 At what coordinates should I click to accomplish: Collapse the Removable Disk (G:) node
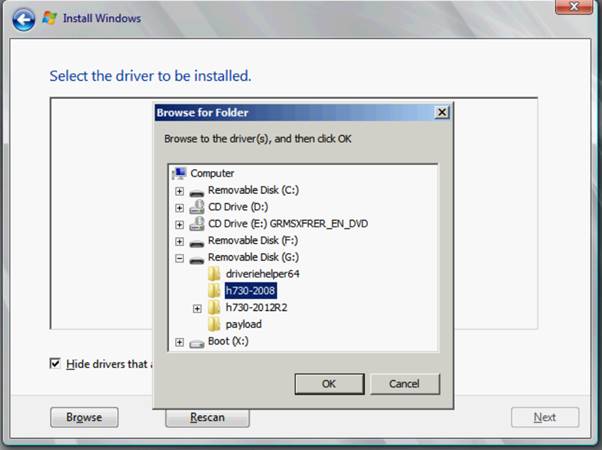click(179, 258)
